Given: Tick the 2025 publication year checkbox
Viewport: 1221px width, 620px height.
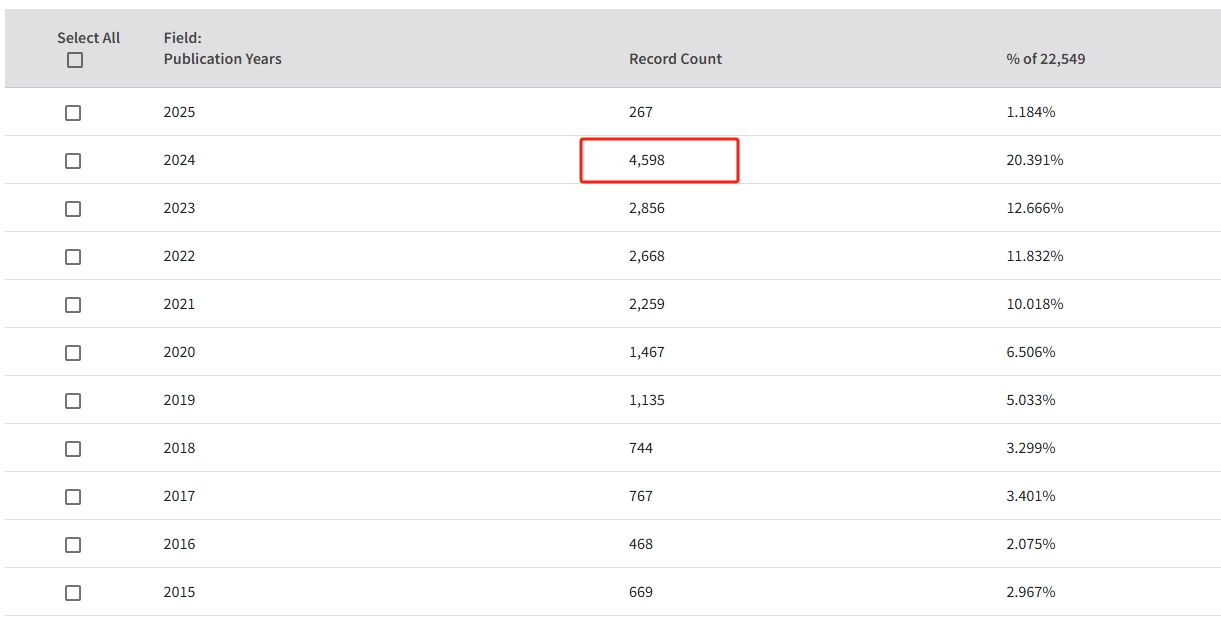Looking at the screenshot, I should pyautogui.click(x=73, y=113).
